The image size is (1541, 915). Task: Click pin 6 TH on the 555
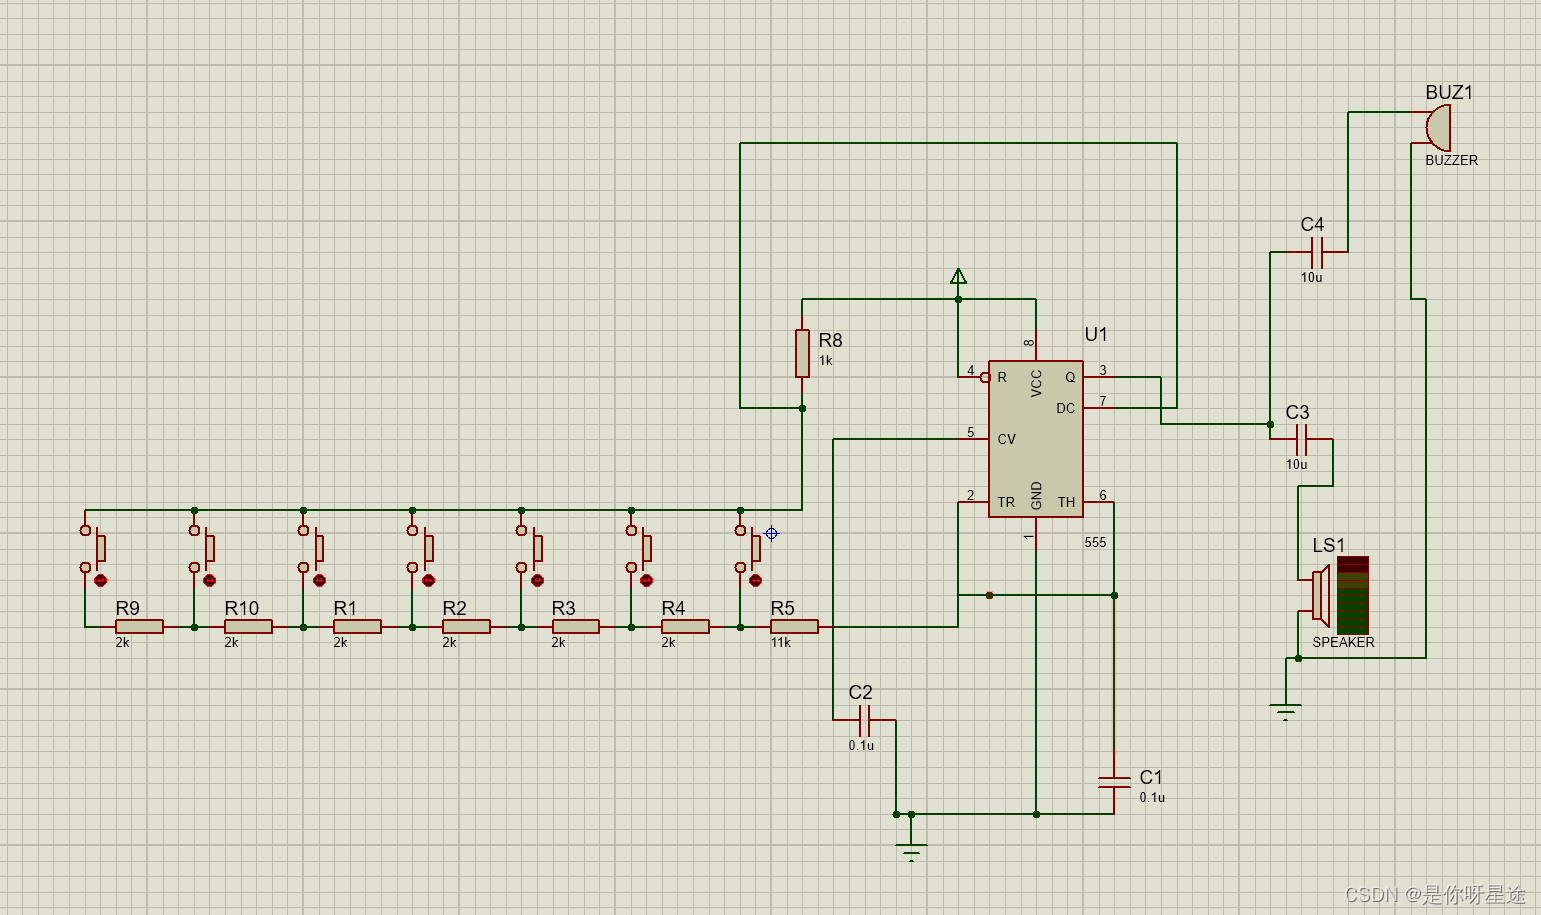click(x=1097, y=502)
